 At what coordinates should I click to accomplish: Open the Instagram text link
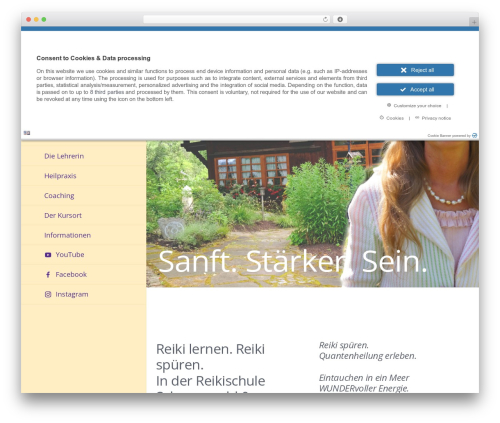click(x=72, y=294)
